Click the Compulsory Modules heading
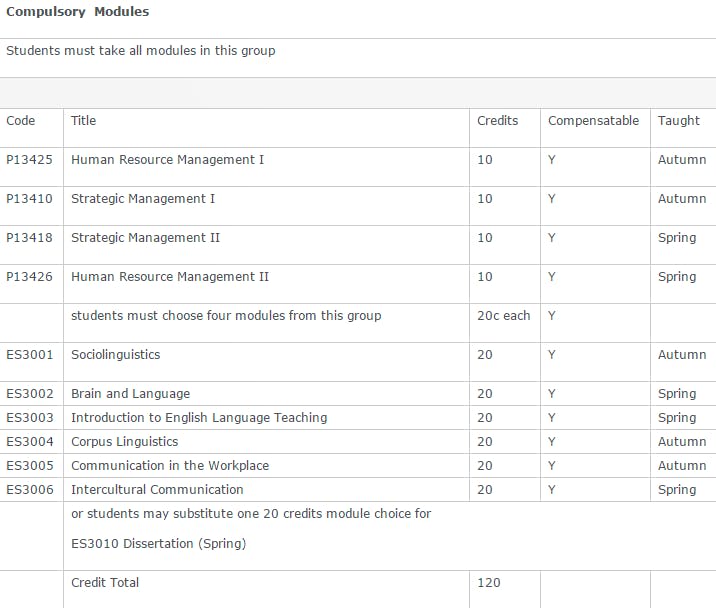The height and width of the screenshot is (608, 716). 77,12
